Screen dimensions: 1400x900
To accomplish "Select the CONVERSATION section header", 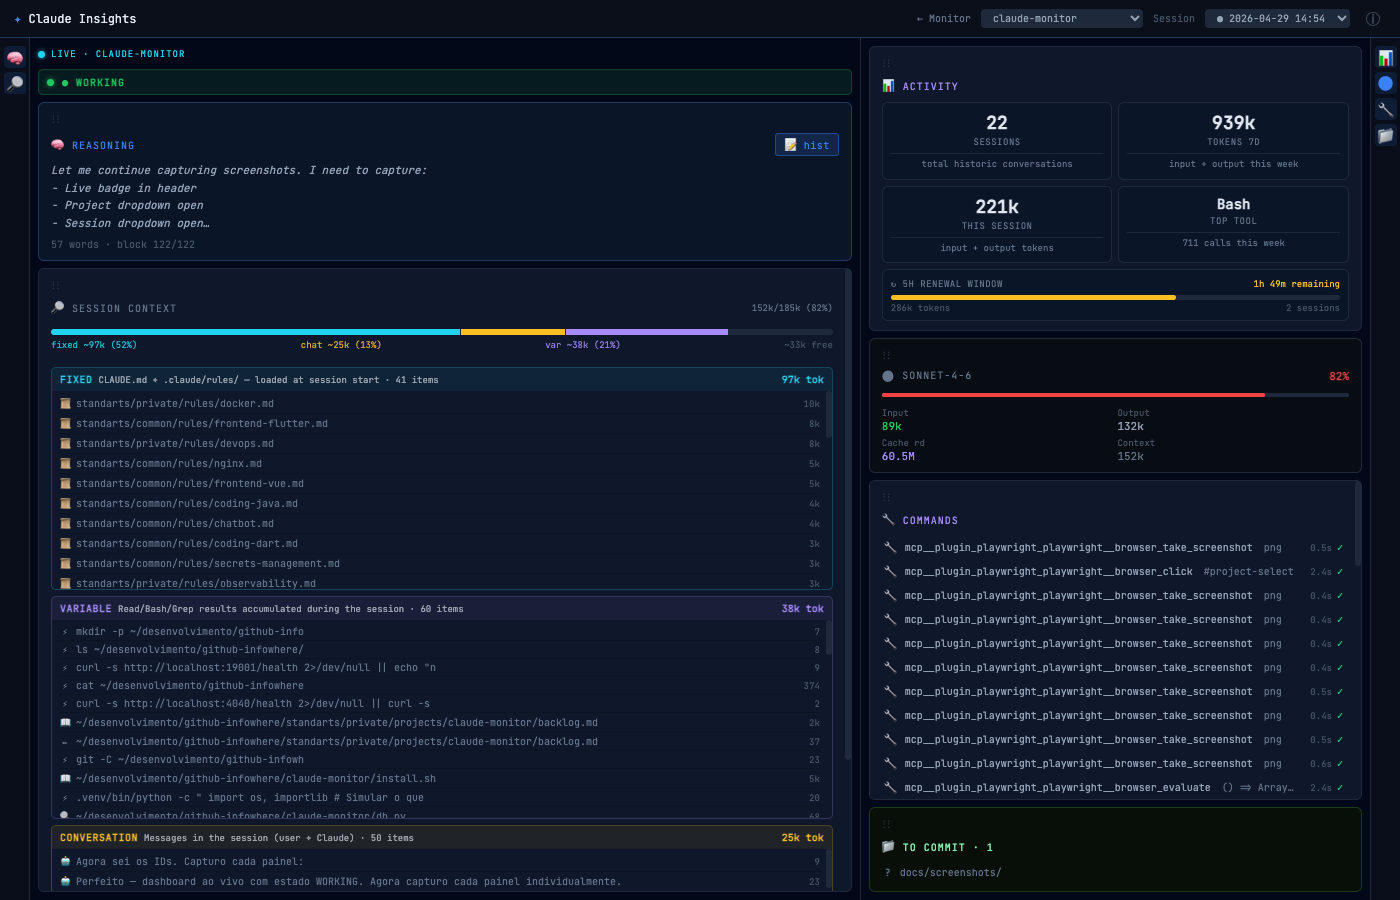I will [442, 838].
